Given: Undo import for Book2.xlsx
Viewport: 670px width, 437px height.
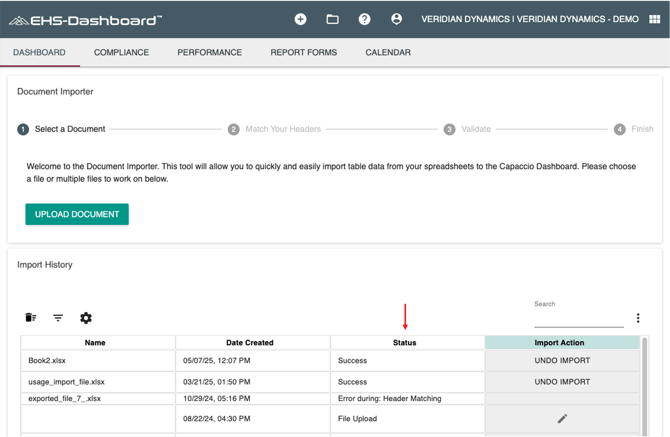Looking at the screenshot, I should [562, 361].
